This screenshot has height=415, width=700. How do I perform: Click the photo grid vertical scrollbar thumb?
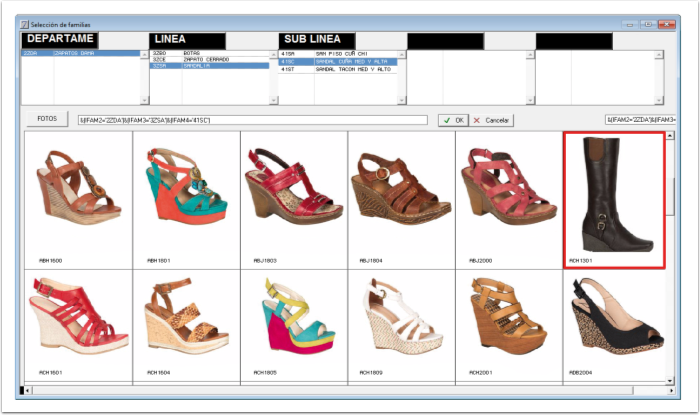pos(670,196)
